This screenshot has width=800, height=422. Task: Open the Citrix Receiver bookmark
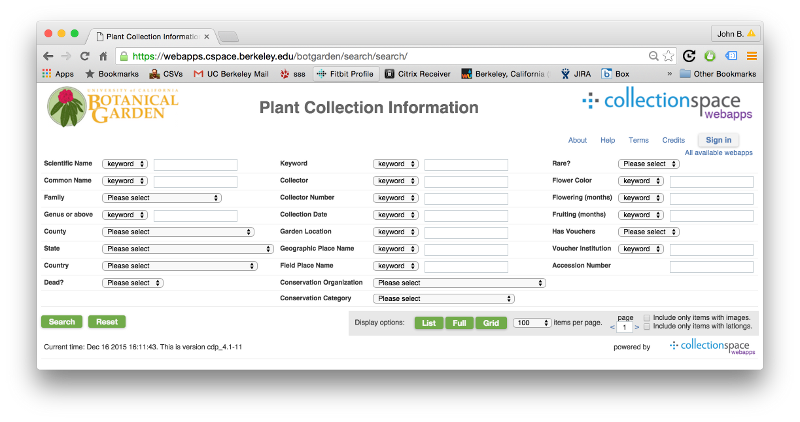[x=417, y=74]
